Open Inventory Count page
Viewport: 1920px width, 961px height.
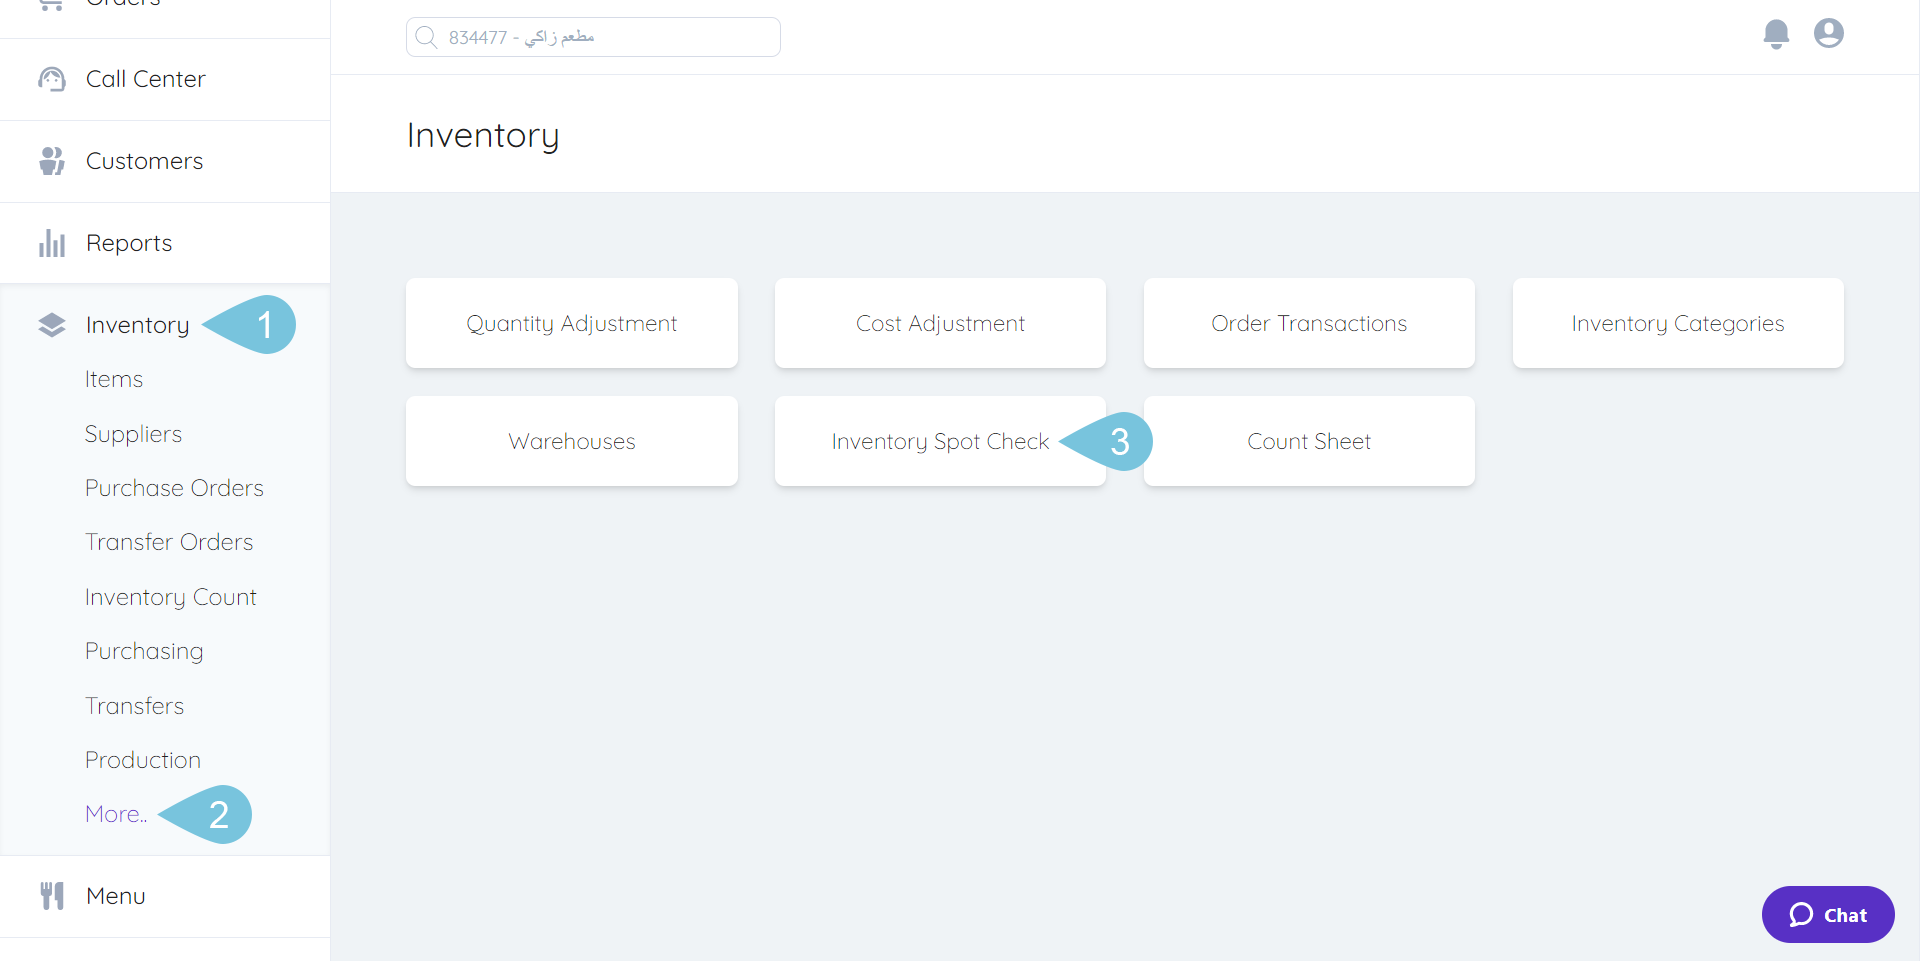171,597
